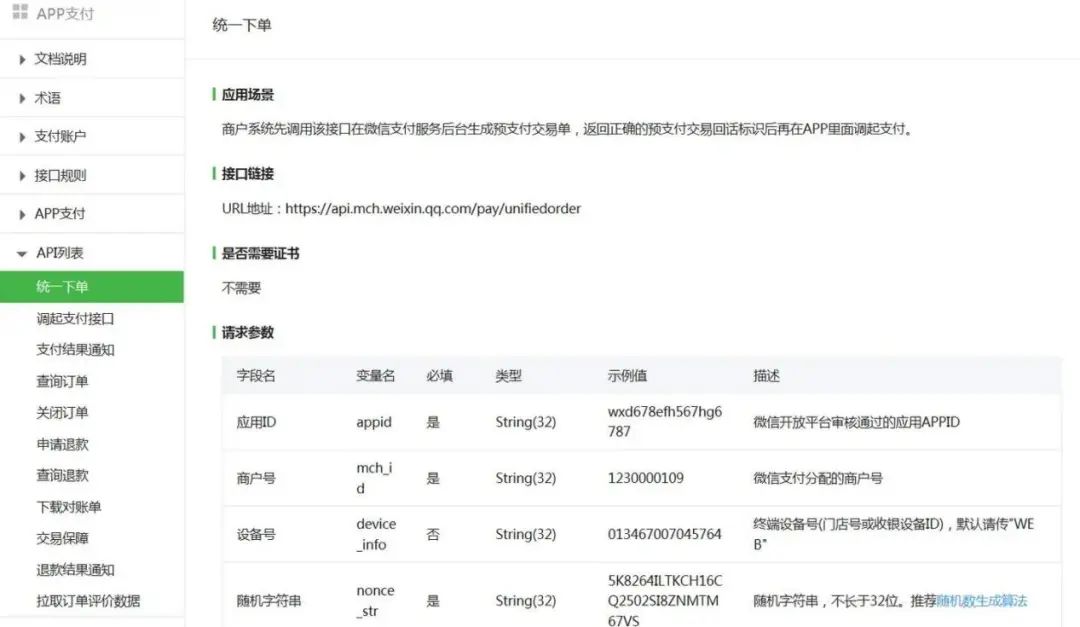Screen dimensions: 1080x627
Task: Expand the 接口规则 section arrow
Action: [23, 175]
